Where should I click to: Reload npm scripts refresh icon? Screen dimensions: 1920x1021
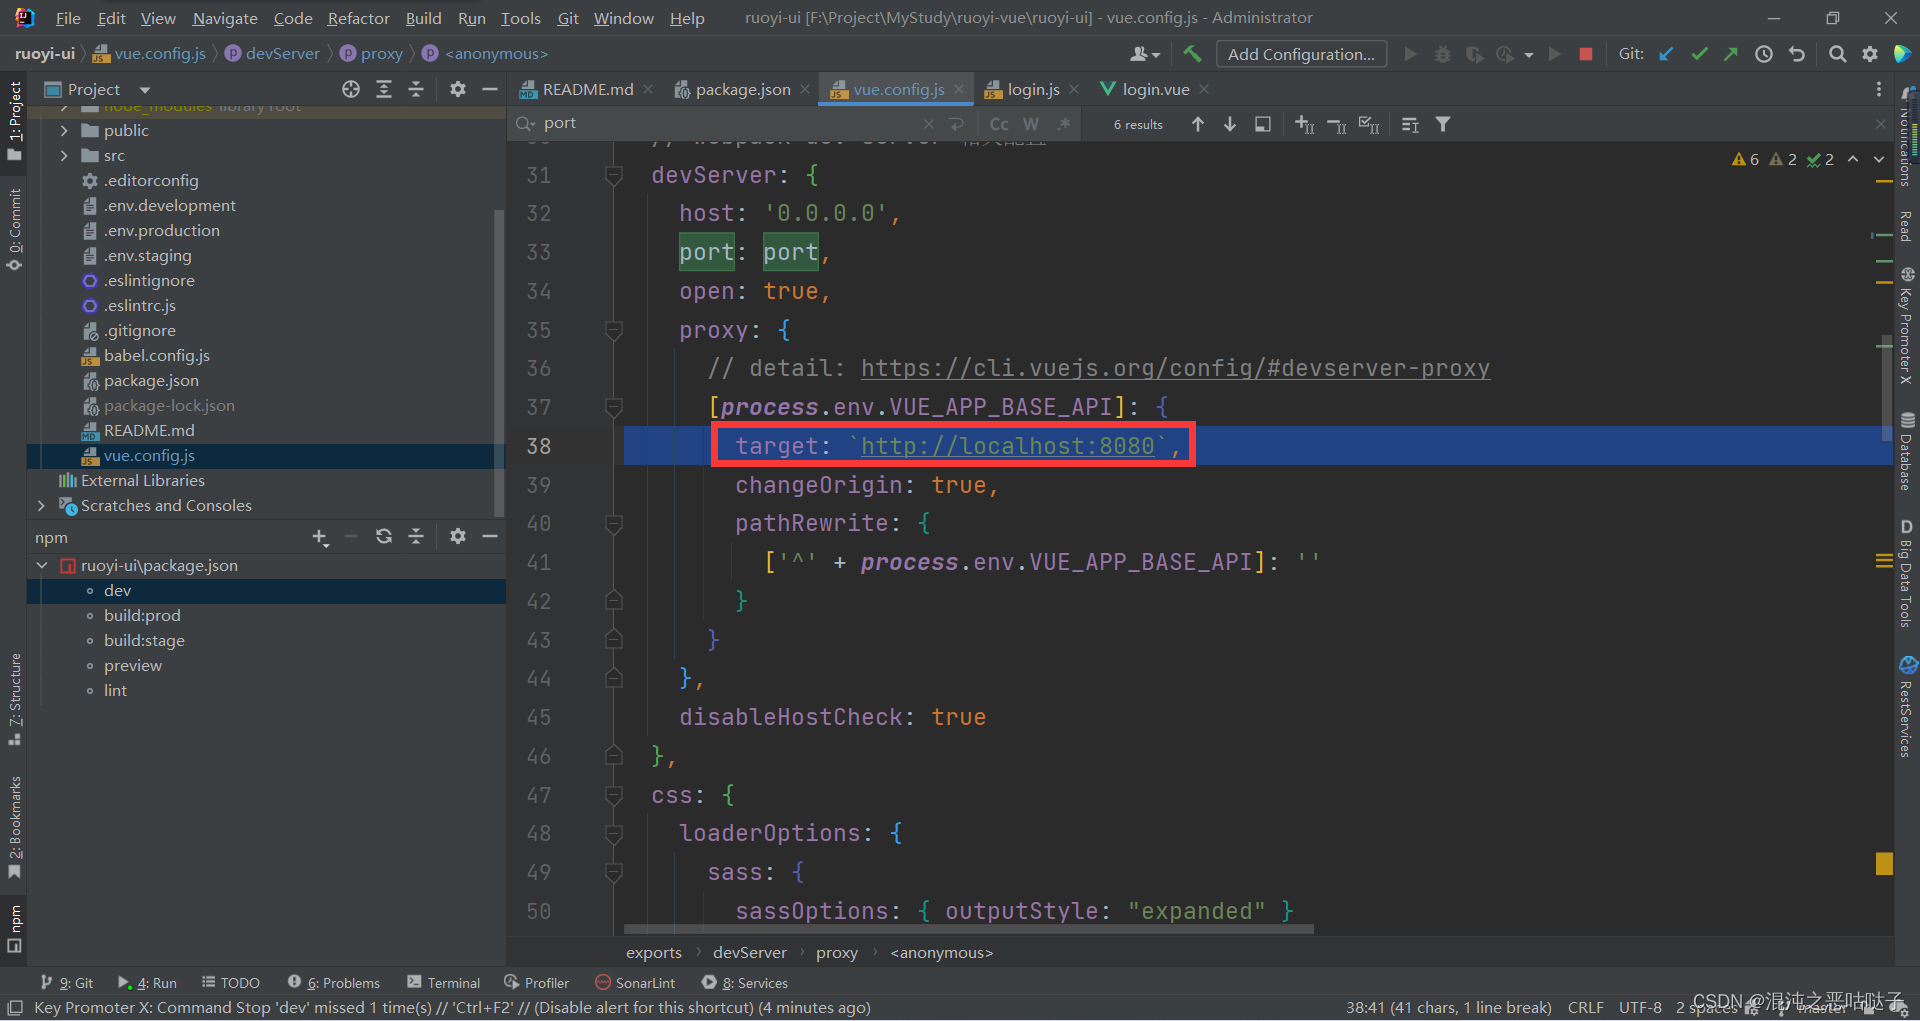[x=384, y=536]
